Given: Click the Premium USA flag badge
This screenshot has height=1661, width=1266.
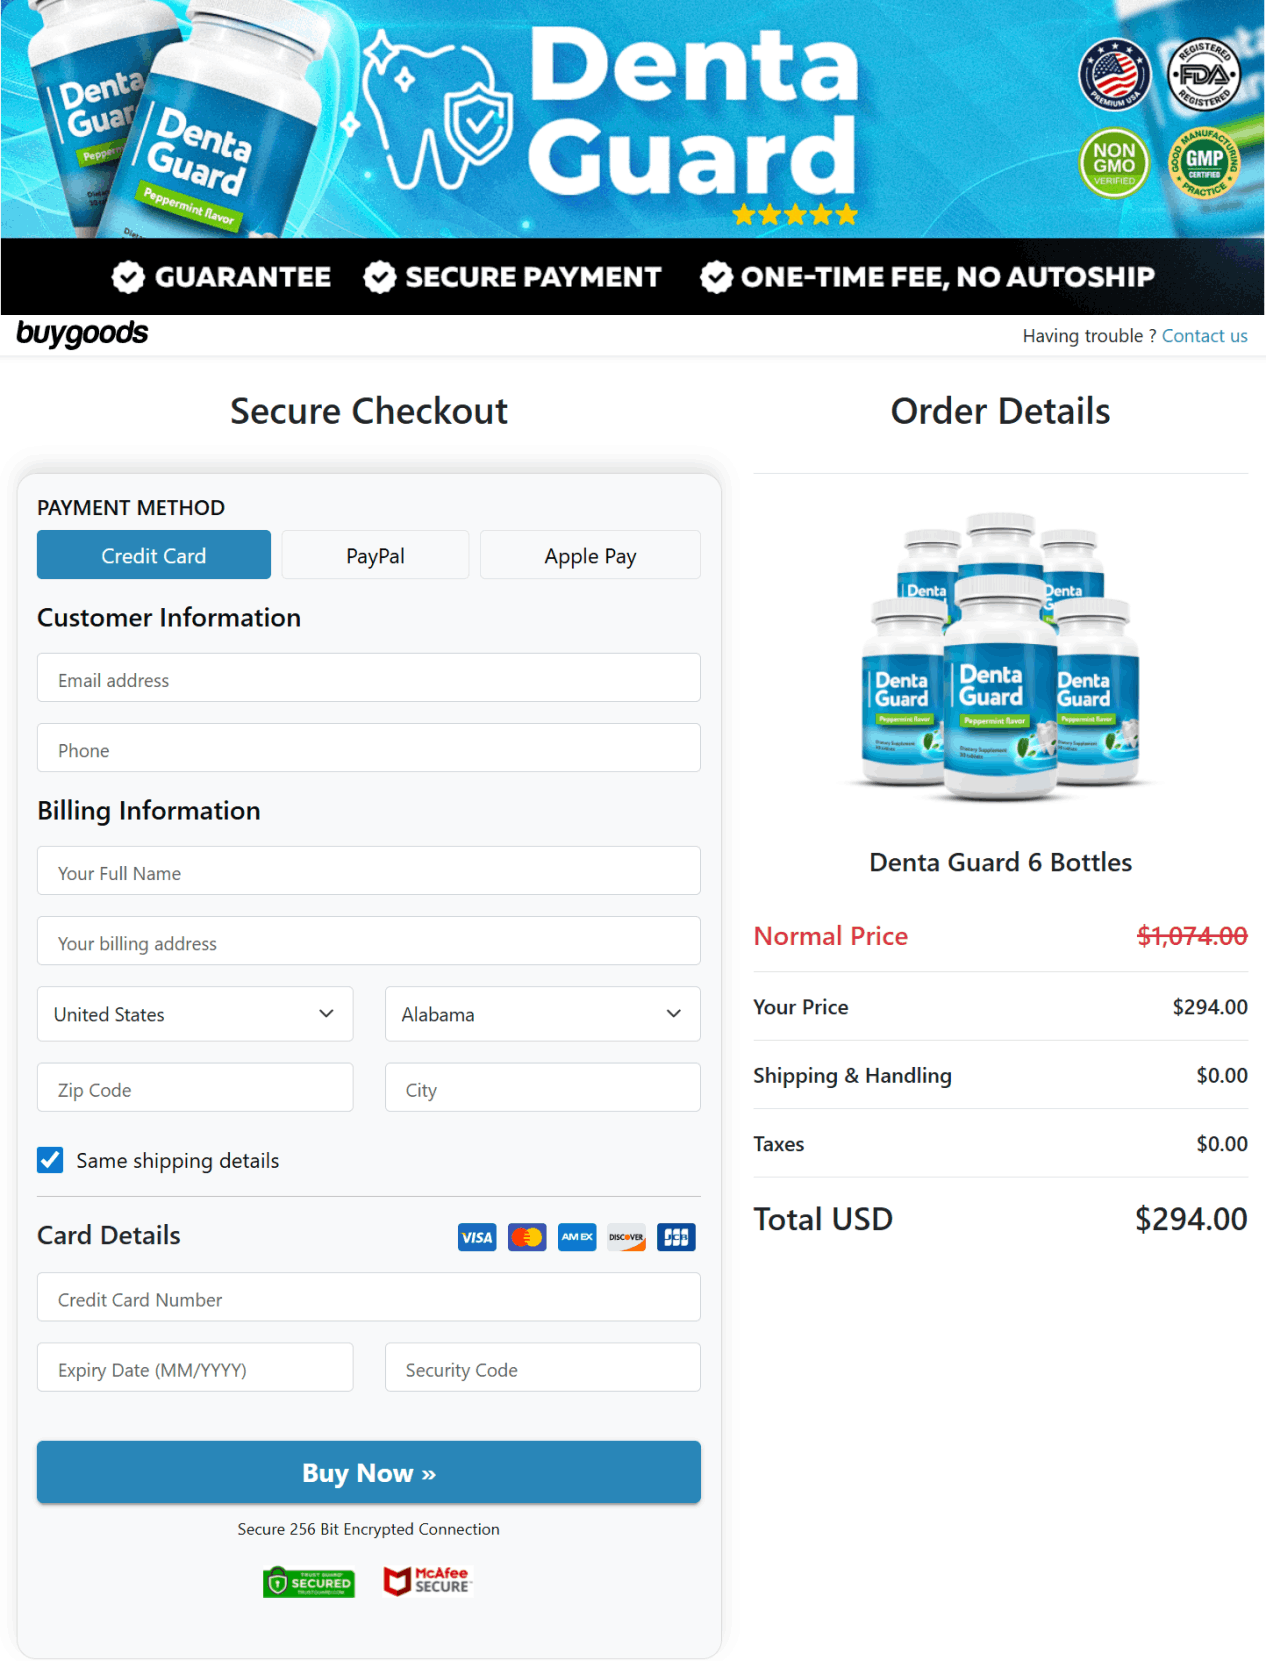Looking at the screenshot, I should pos(1113,72).
